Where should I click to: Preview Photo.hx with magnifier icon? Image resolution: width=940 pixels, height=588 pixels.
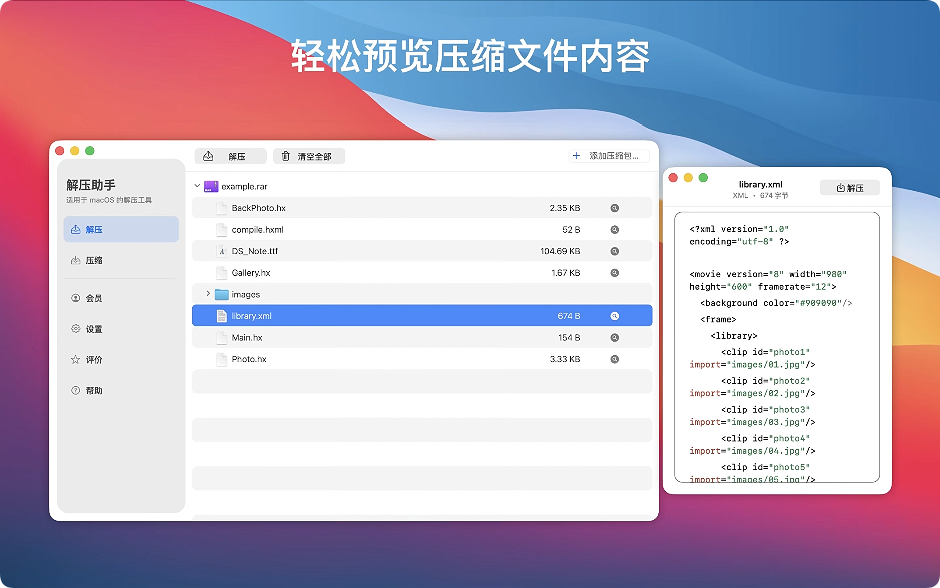coord(614,359)
